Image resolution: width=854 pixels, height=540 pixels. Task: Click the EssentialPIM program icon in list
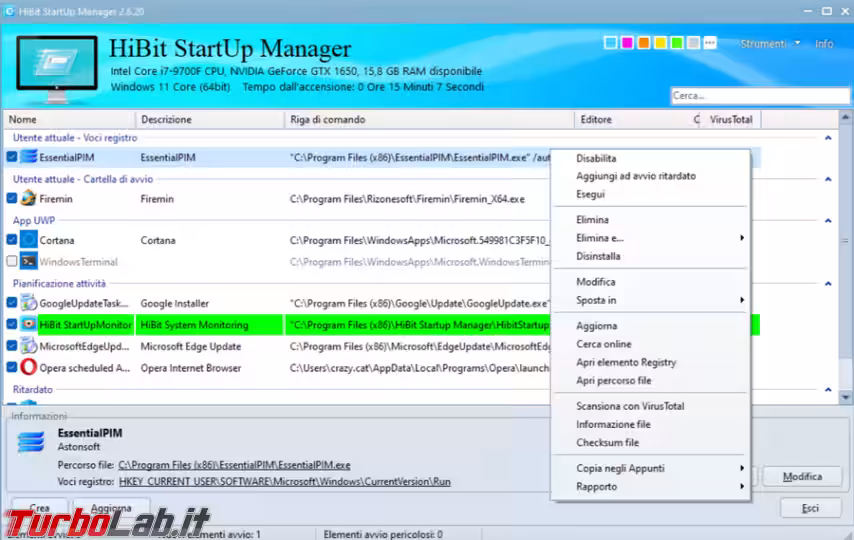pyautogui.click(x=29, y=157)
